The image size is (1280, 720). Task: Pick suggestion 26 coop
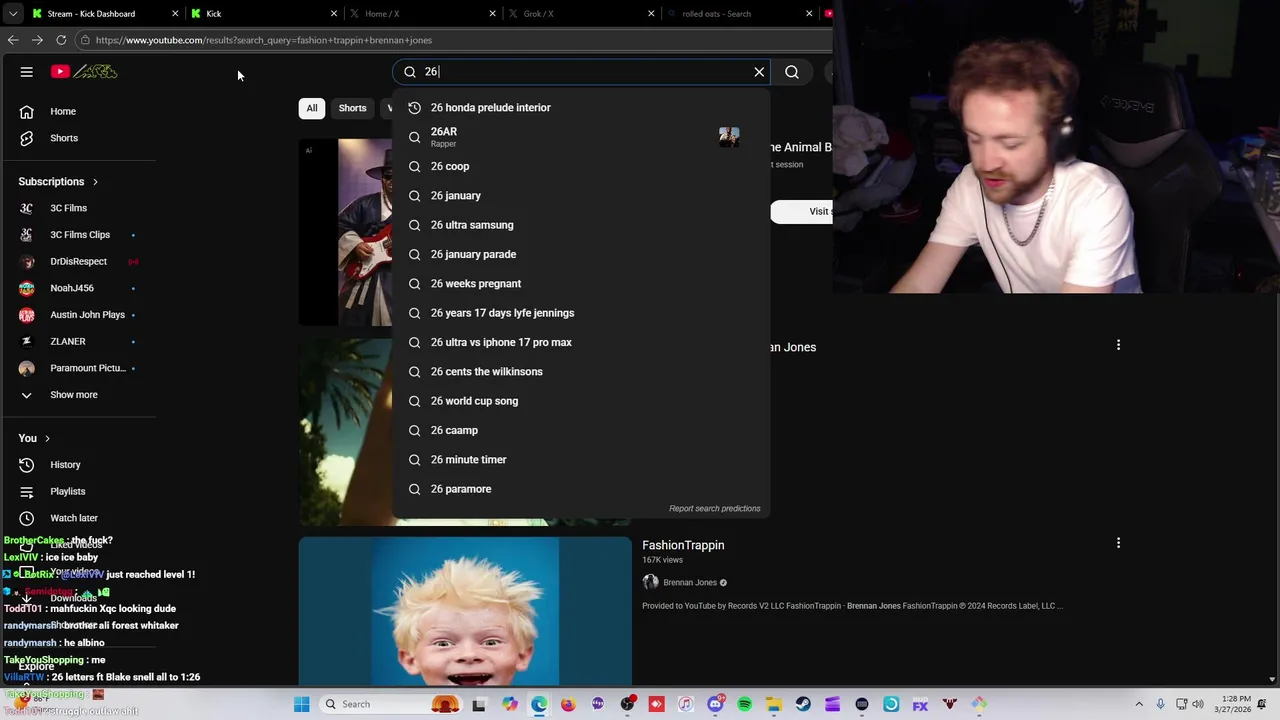point(581,167)
